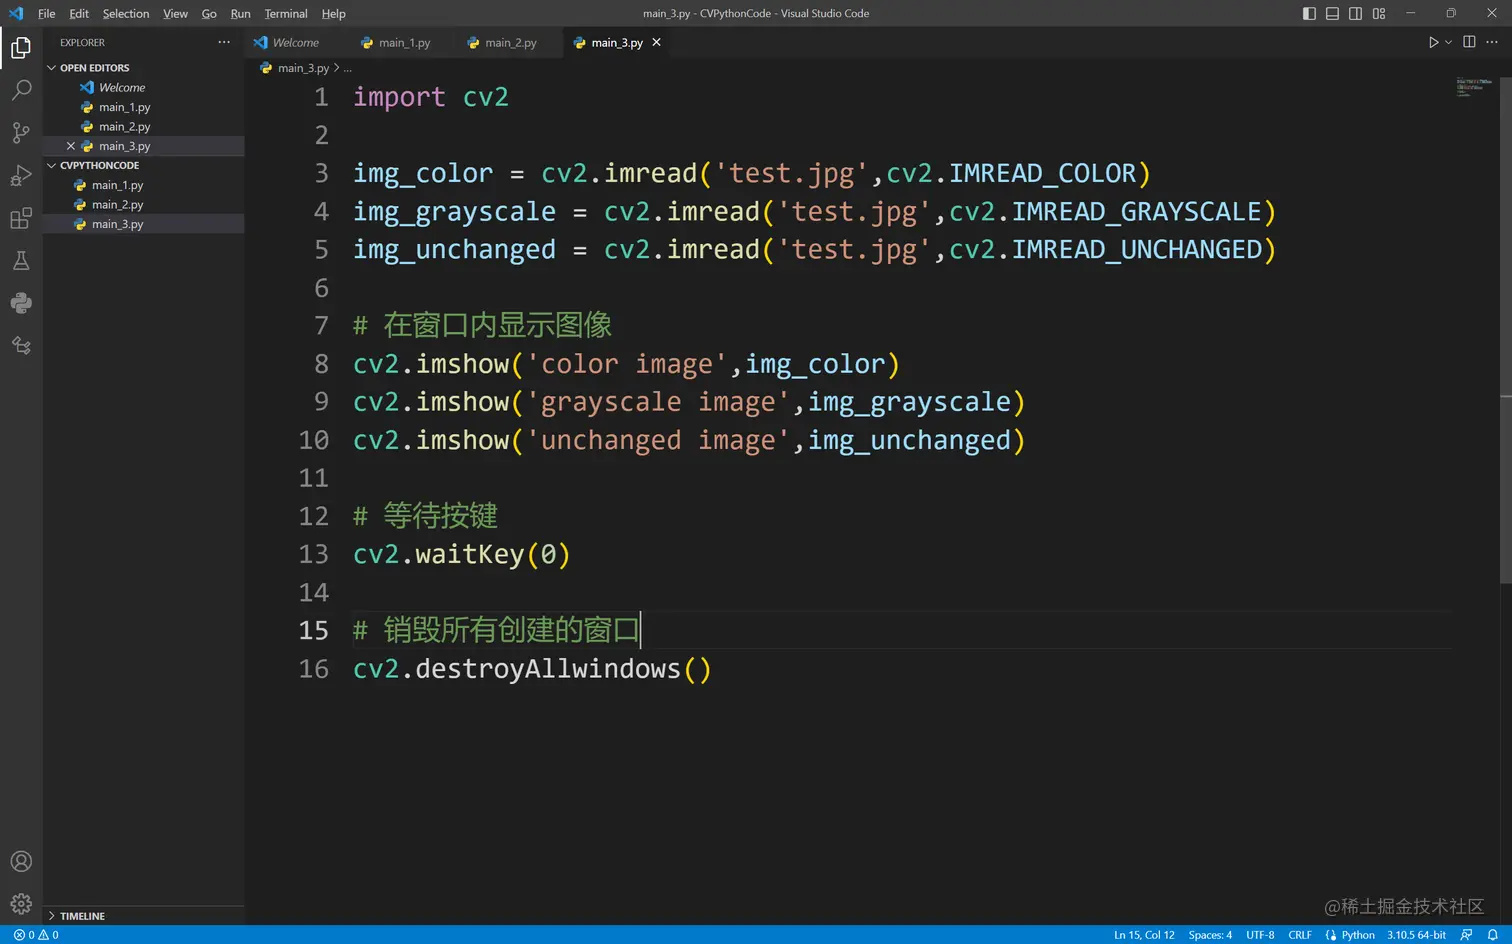Toggle Secondary Side Bar layout icon
Image resolution: width=1512 pixels, height=944 pixels.
(1355, 13)
